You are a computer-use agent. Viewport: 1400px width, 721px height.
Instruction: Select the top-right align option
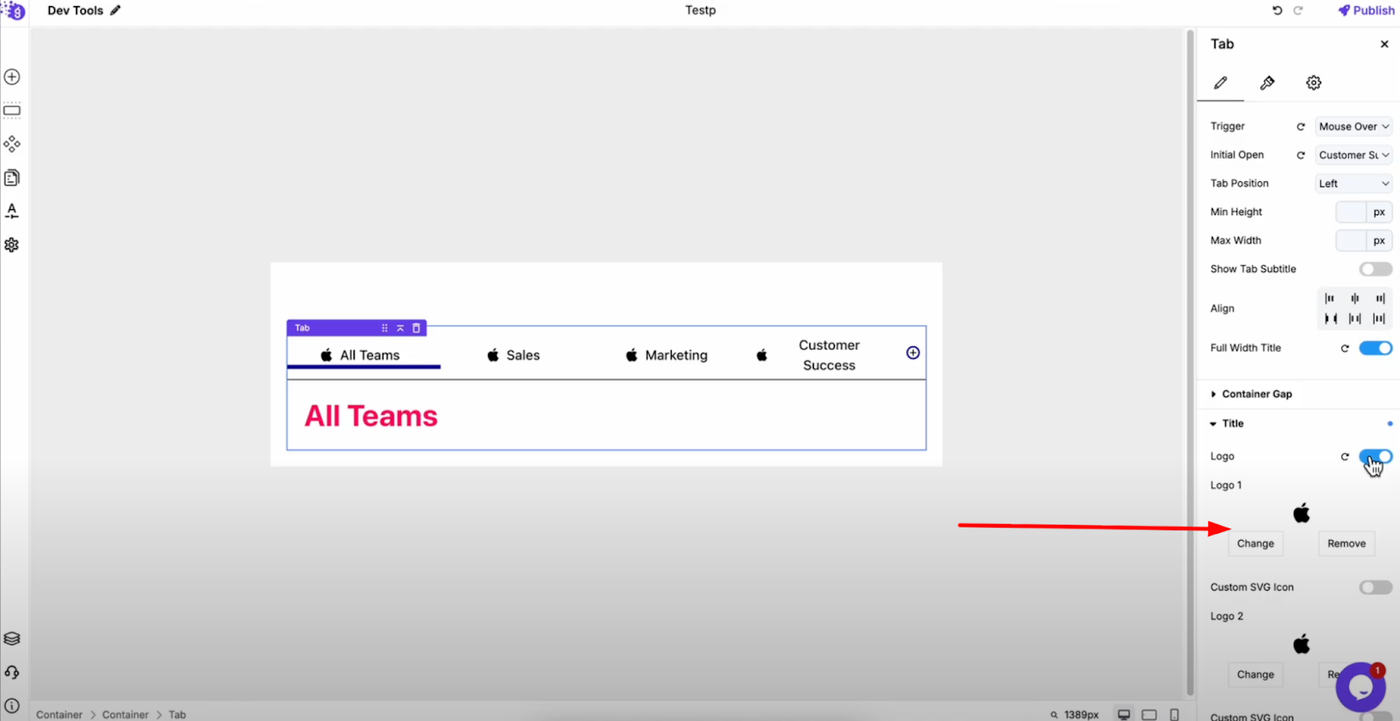coord(1380,298)
